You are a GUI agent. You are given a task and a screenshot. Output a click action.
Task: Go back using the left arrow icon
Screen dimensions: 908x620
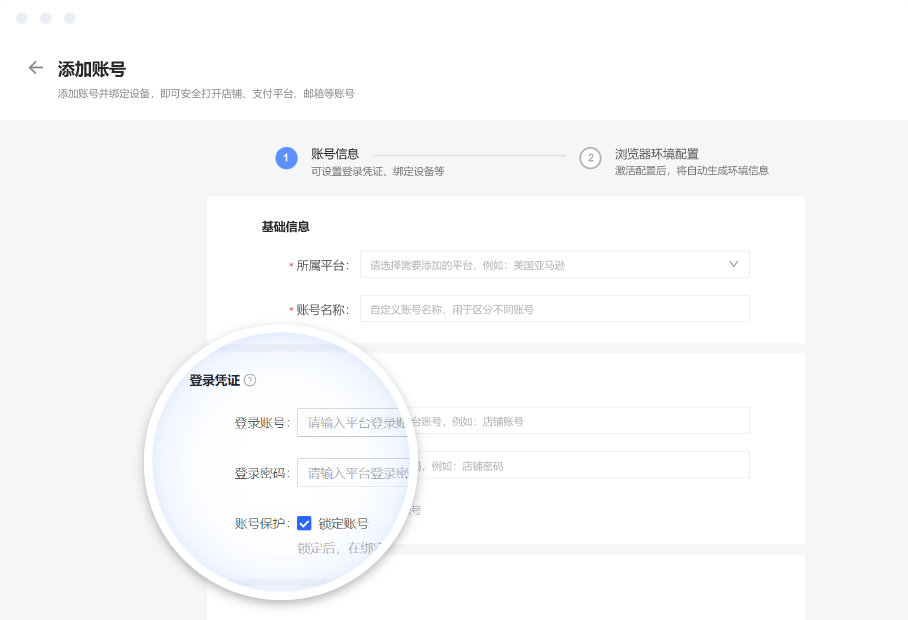click(x=36, y=68)
